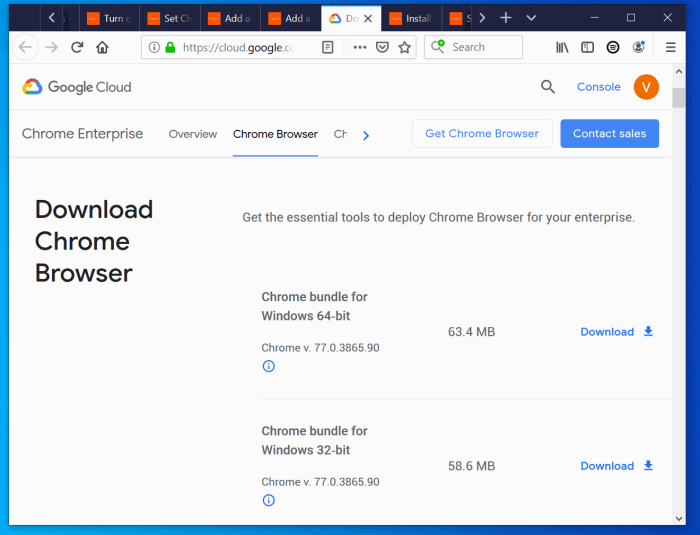700x535 pixels.
Task: Expand more Chrome Enterprise nav items chevron
Action: [366, 135]
